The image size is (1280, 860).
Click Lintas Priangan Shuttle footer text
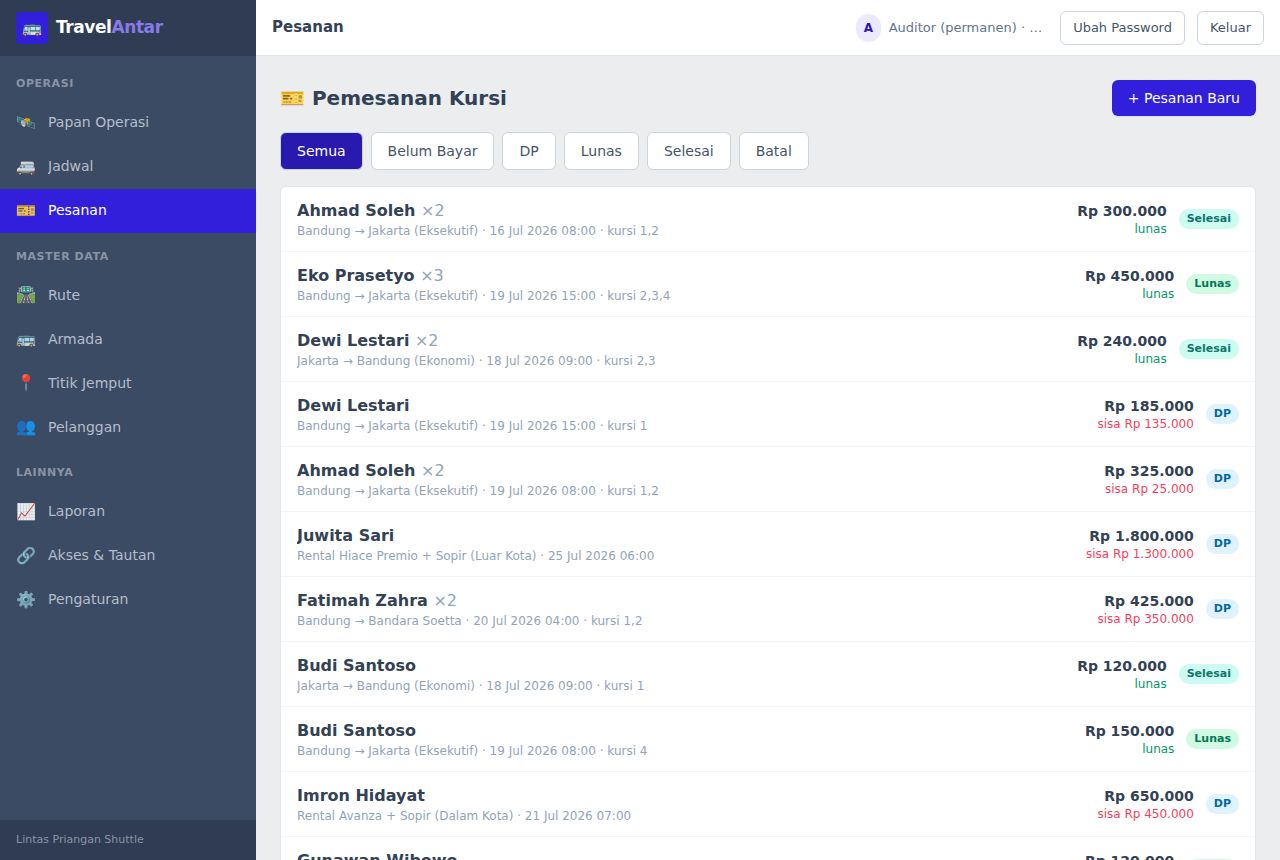pyautogui.click(x=80, y=839)
